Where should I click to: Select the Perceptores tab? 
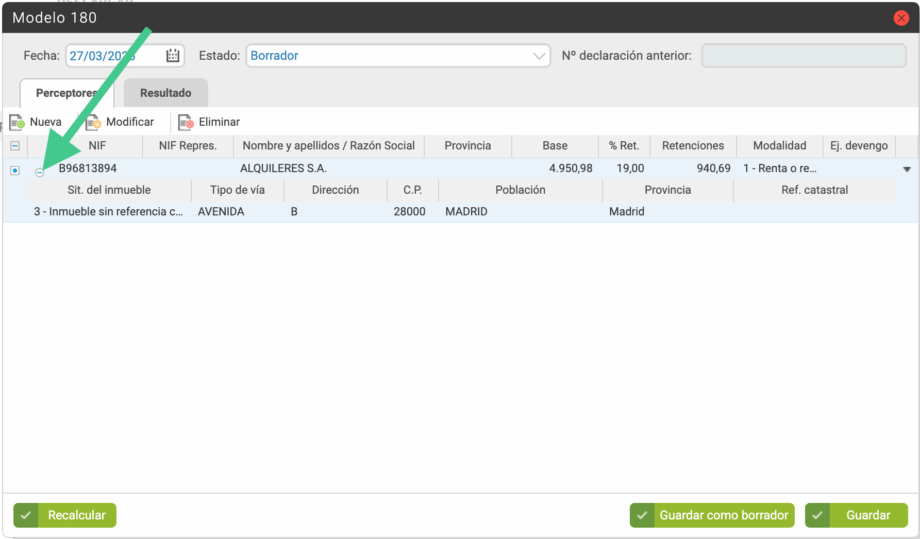(x=66, y=93)
